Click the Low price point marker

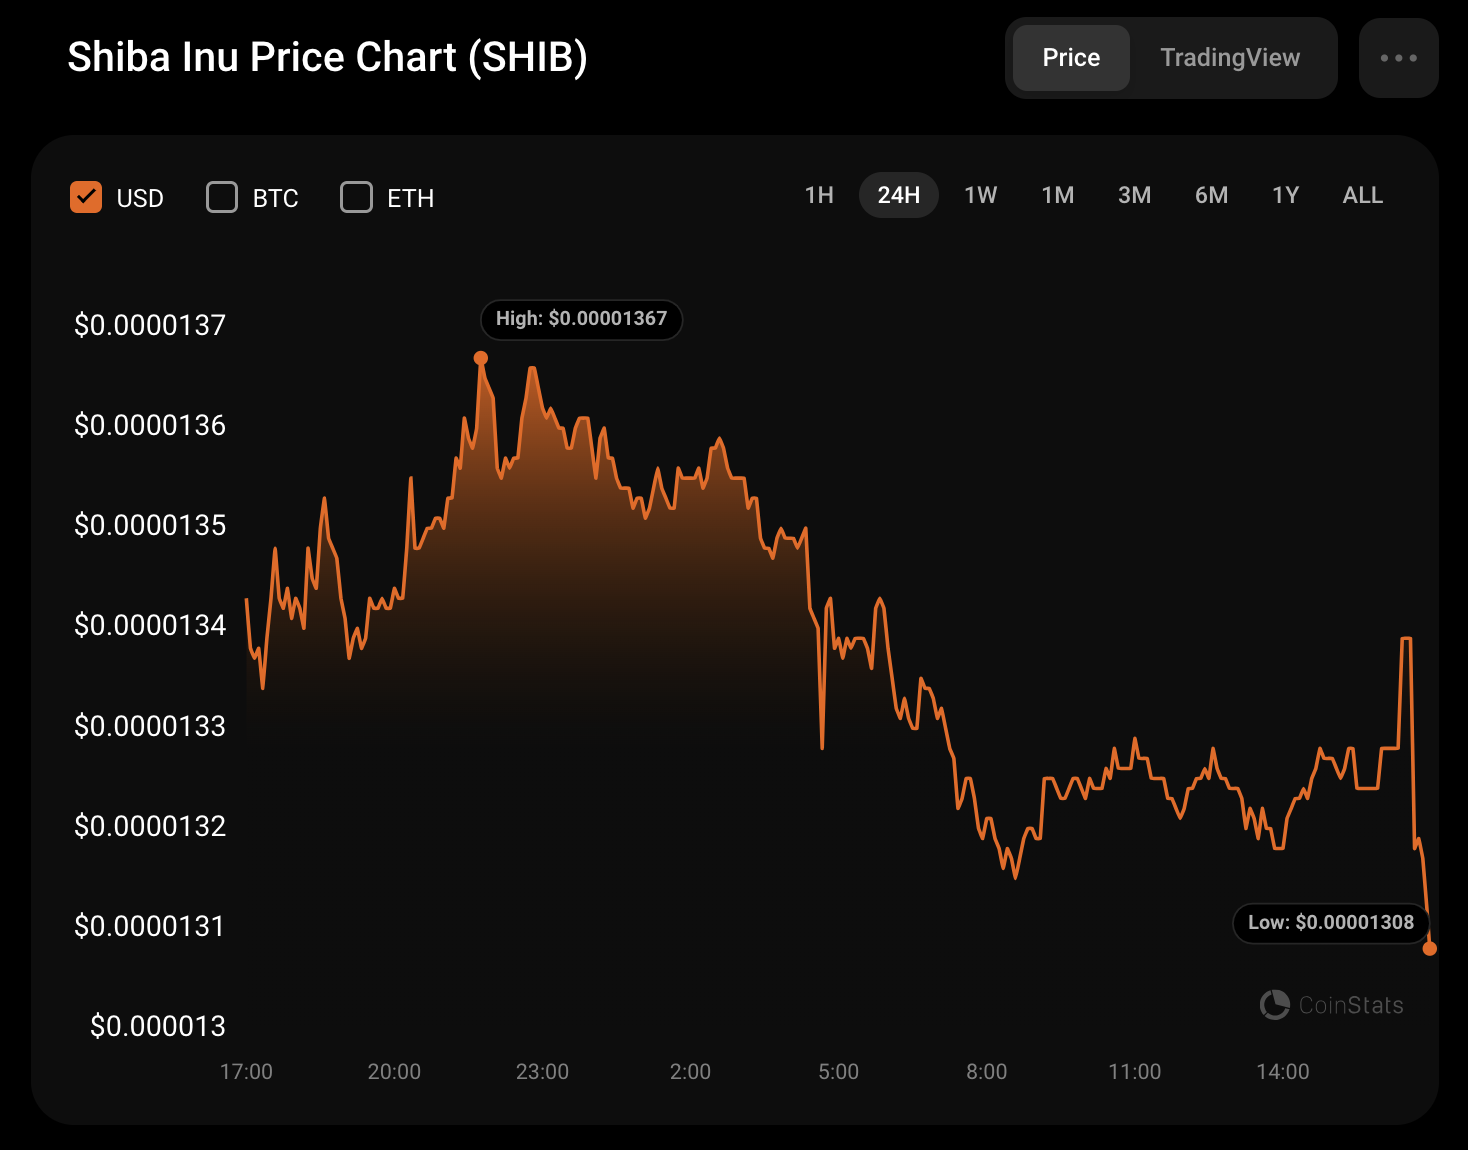pyautogui.click(x=1430, y=948)
